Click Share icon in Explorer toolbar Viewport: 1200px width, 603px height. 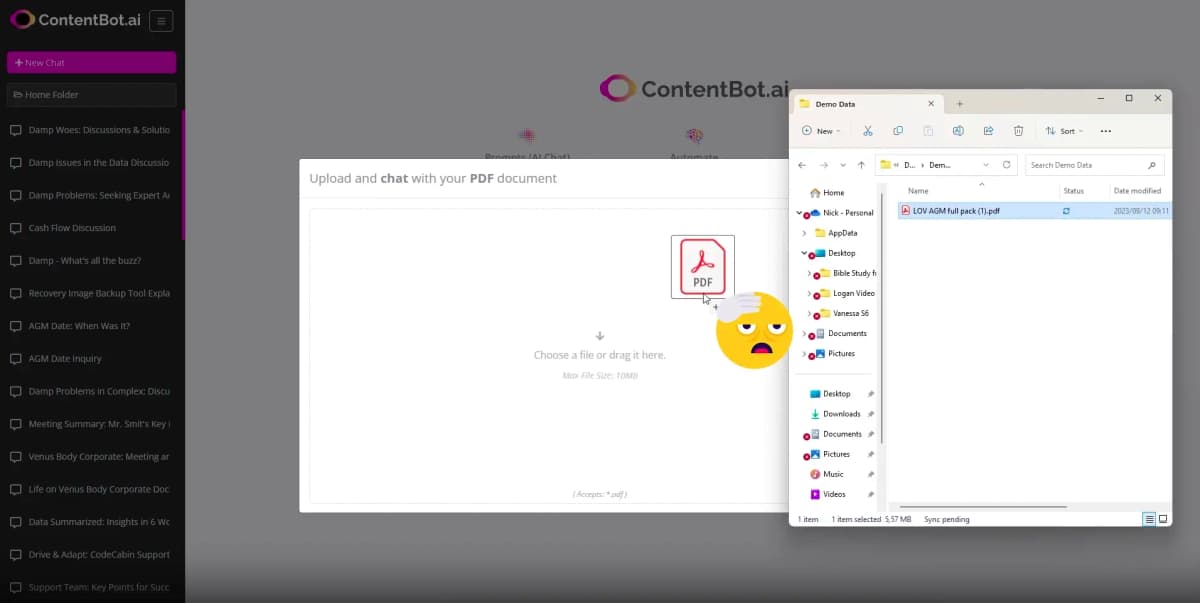(988, 131)
